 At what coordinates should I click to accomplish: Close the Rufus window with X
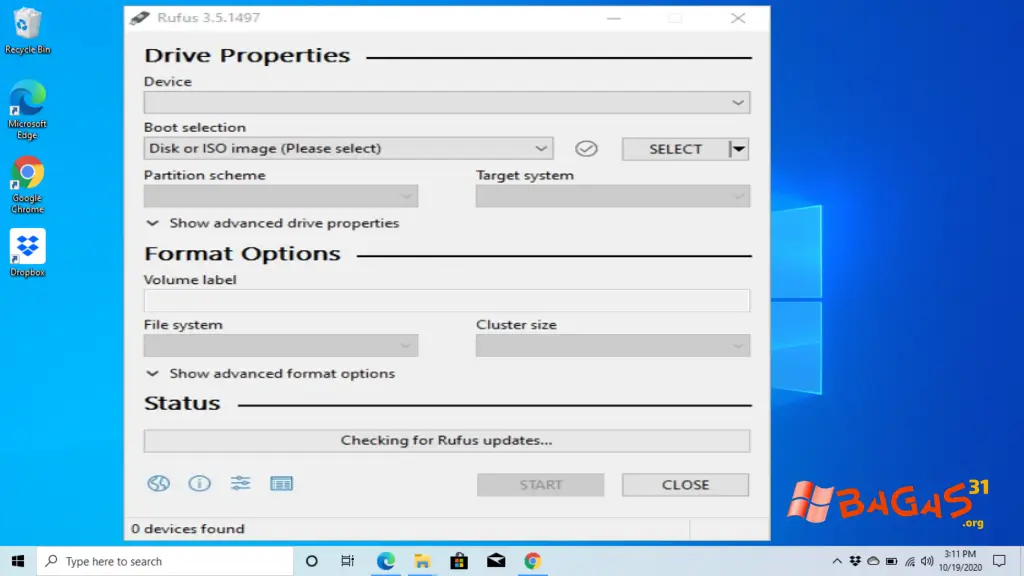[738, 18]
